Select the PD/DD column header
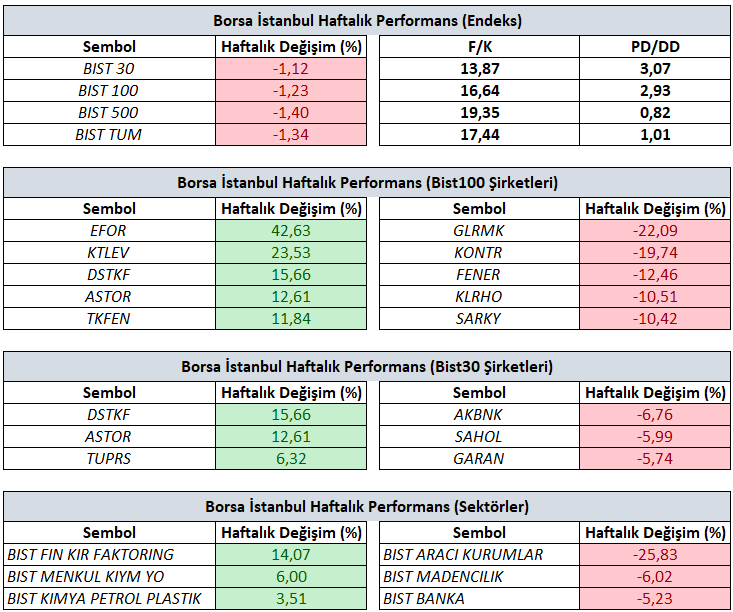733x612 pixels. coord(654,47)
